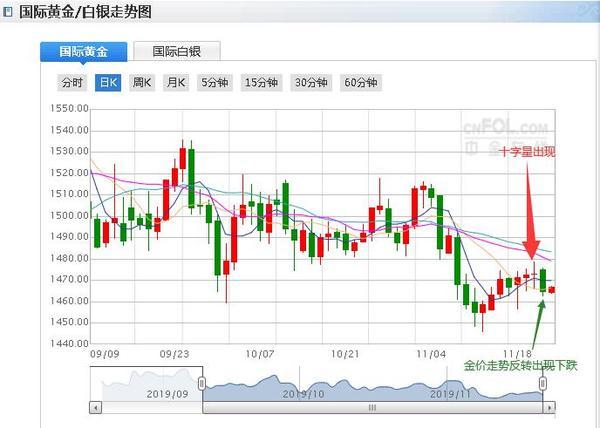600x428 pixels.
Task: Show the 5分钟 interval chart
Action: [x=215, y=82]
